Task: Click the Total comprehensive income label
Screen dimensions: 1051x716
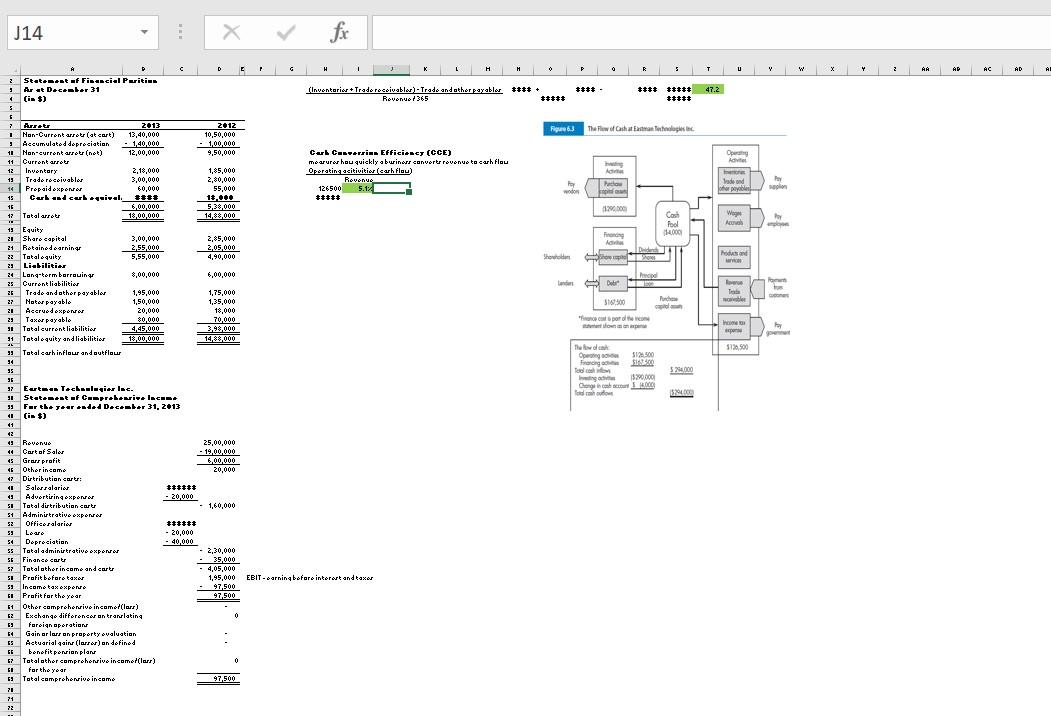Action: tap(69, 679)
